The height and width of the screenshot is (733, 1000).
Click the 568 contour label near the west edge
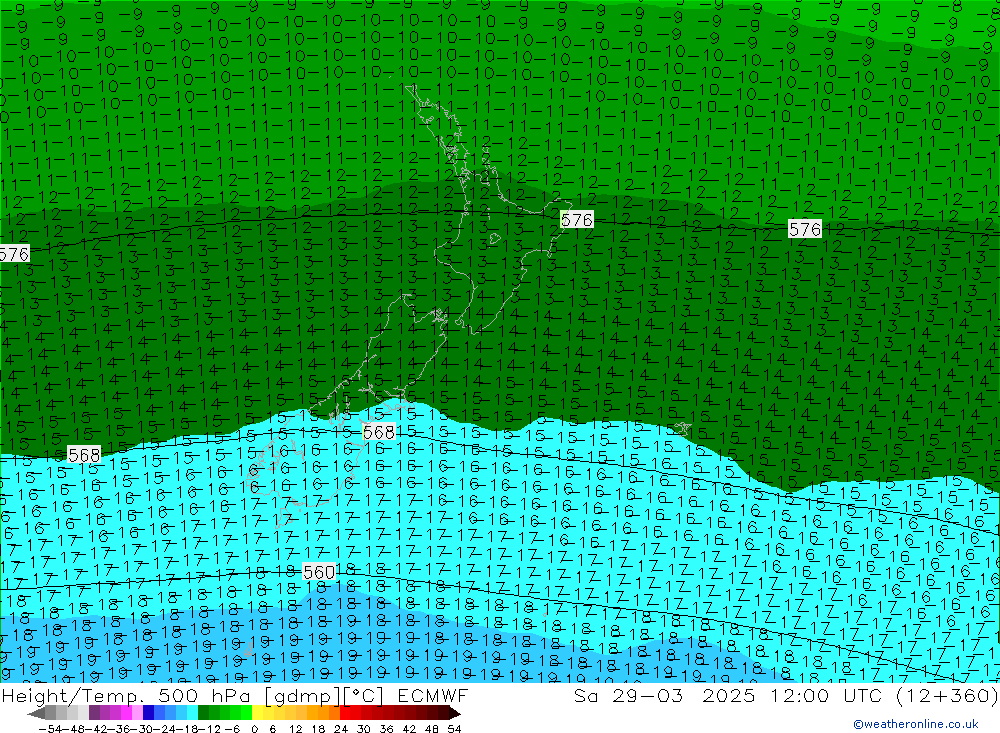(x=84, y=455)
